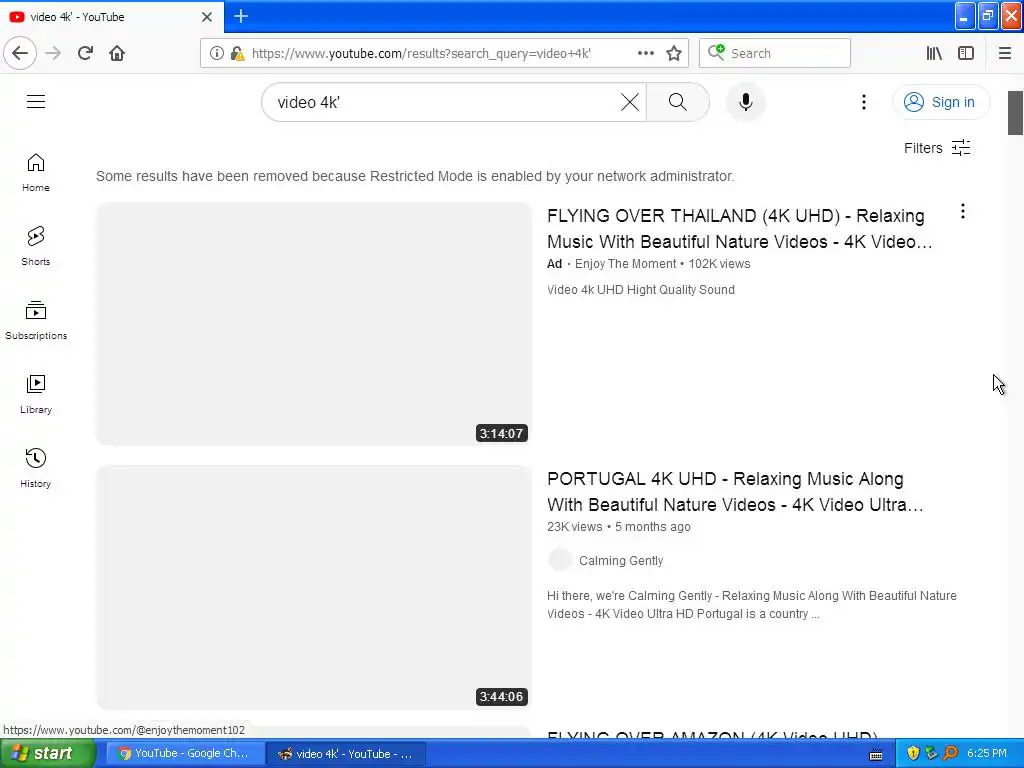Bookmark this page with the star icon
1024x768 pixels.
point(674,53)
